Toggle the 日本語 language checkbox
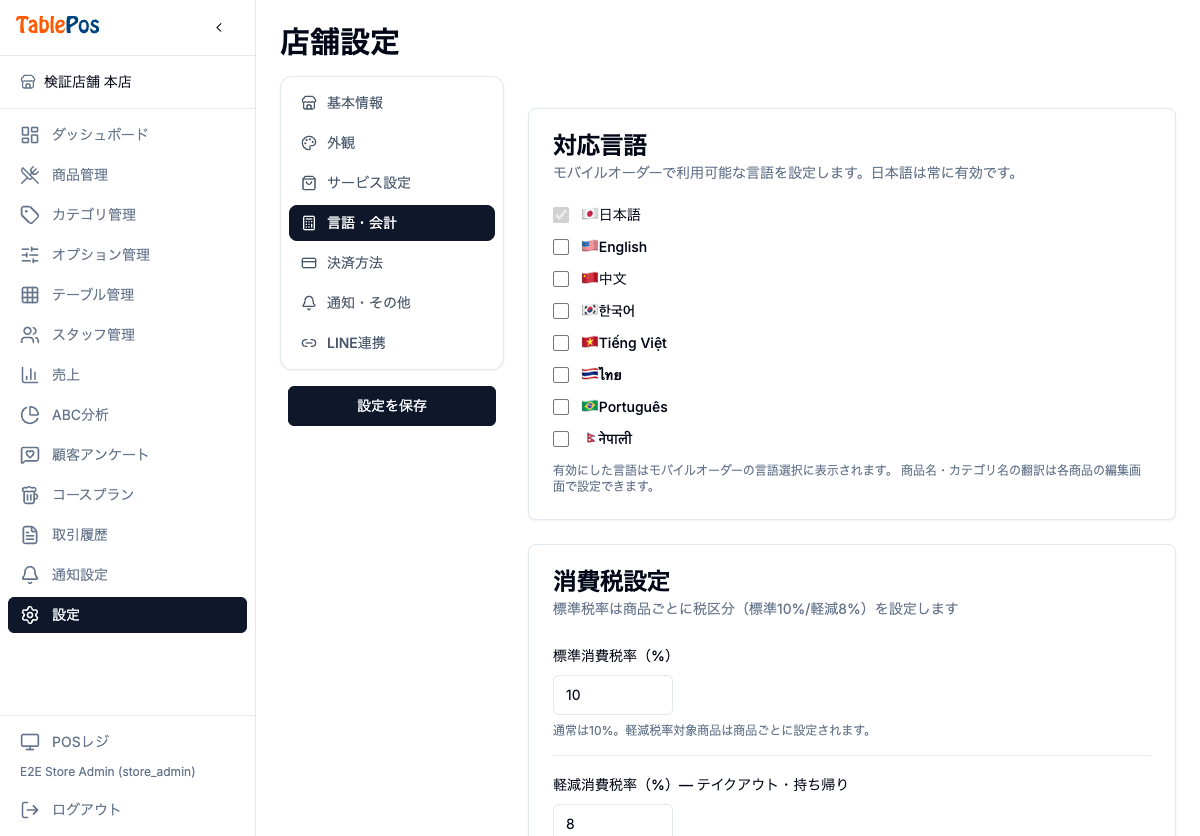 click(x=561, y=215)
